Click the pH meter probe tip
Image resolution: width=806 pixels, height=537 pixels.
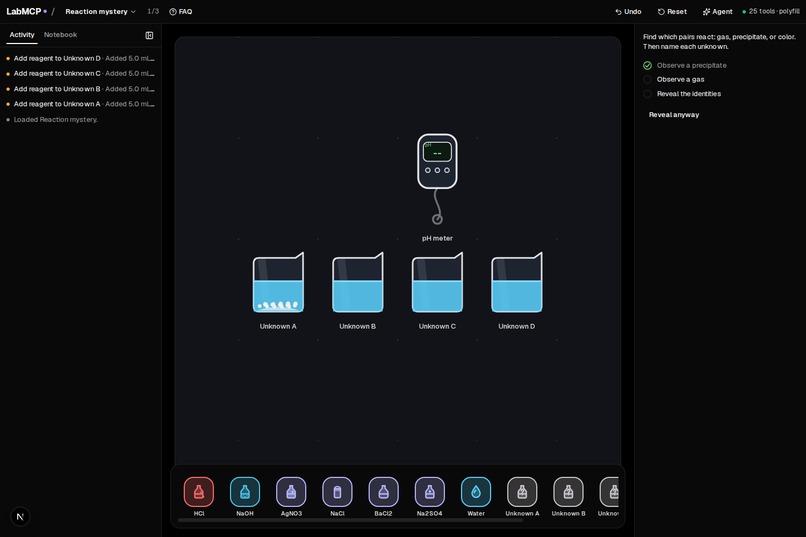(x=437, y=219)
